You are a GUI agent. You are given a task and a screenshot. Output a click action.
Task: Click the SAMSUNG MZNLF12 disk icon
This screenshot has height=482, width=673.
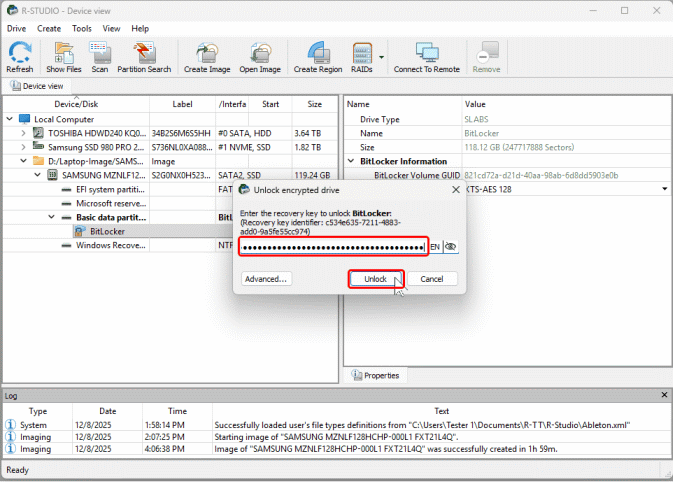coord(52,175)
